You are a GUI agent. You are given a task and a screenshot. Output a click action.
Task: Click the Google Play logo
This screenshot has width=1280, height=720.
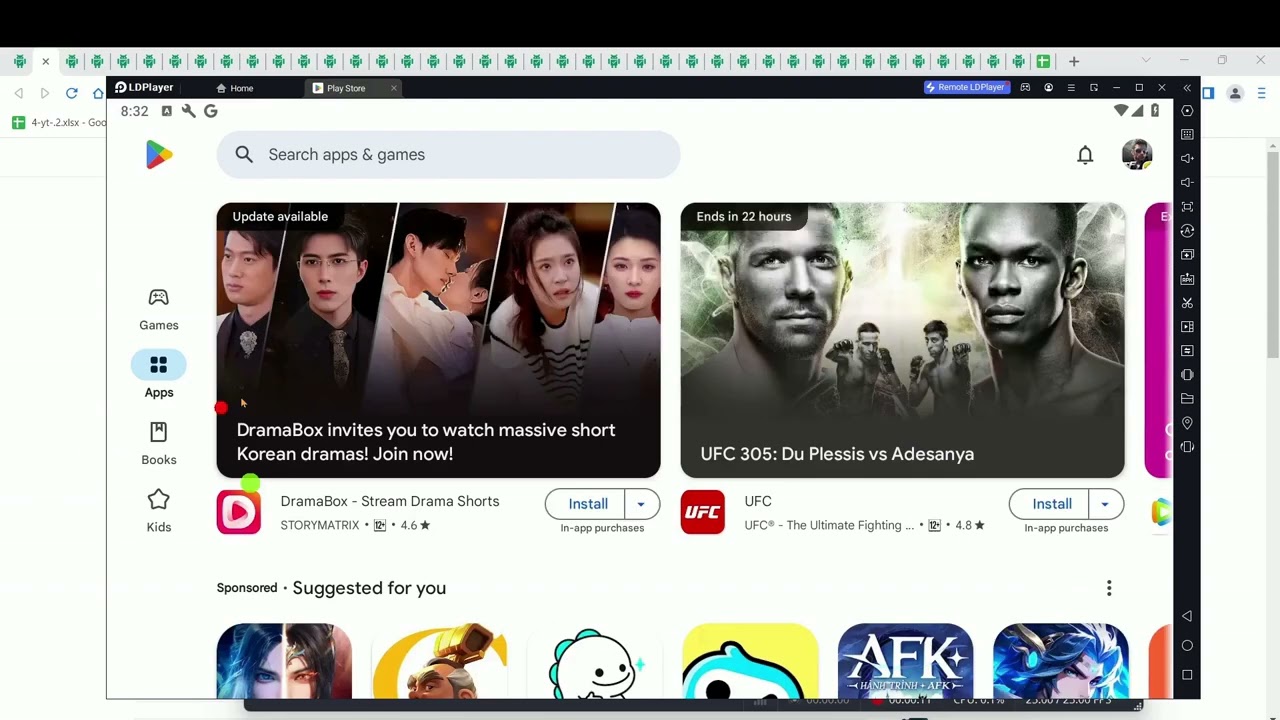pyautogui.click(x=159, y=155)
